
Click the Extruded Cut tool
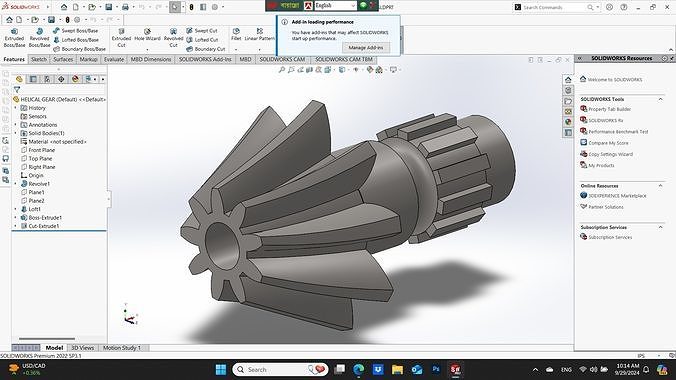click(122, 38)
